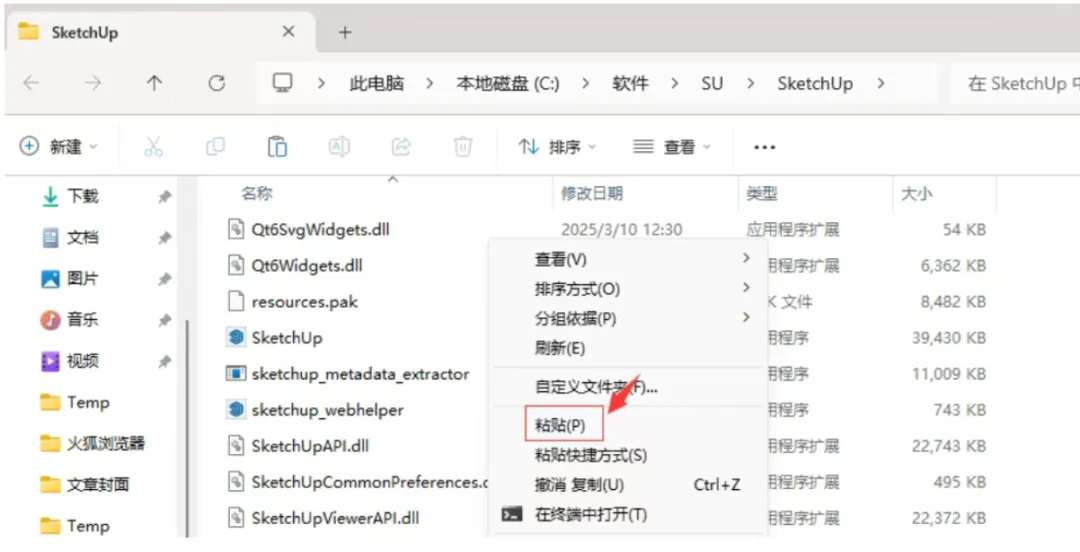Image resolution: width=1080 pixels, height=552 pixels.
Task: Click the sidebar vertical scrollbar
Action: point(187,427)
